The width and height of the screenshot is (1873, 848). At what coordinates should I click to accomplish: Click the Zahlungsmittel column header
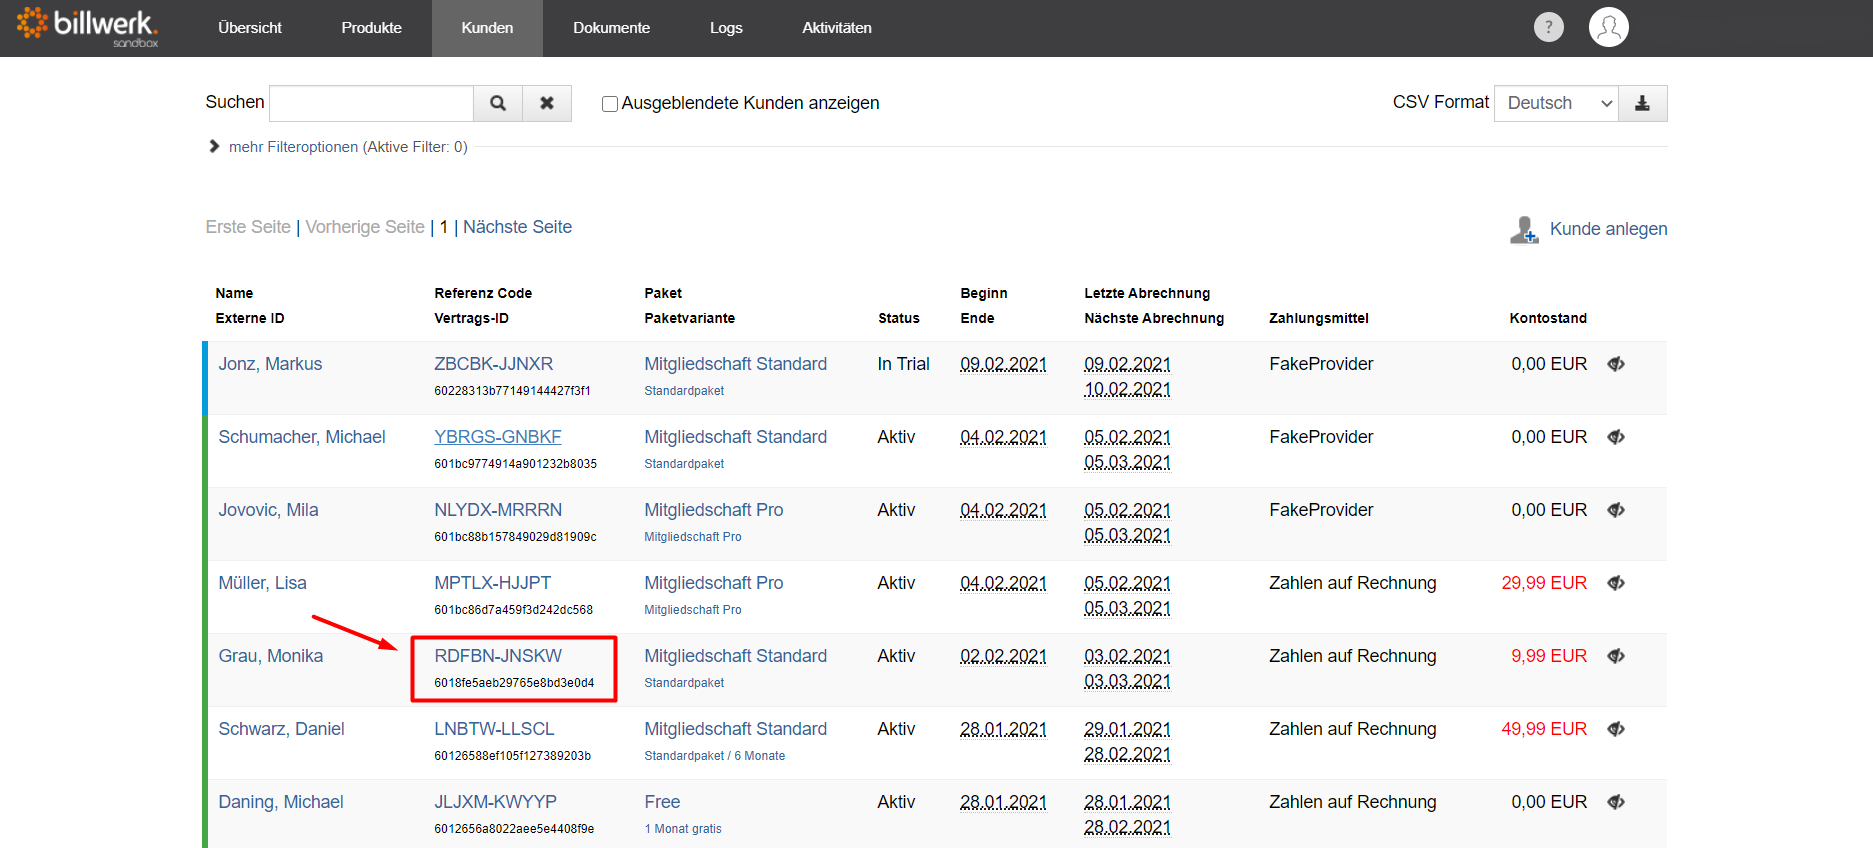coord(1319,318)
